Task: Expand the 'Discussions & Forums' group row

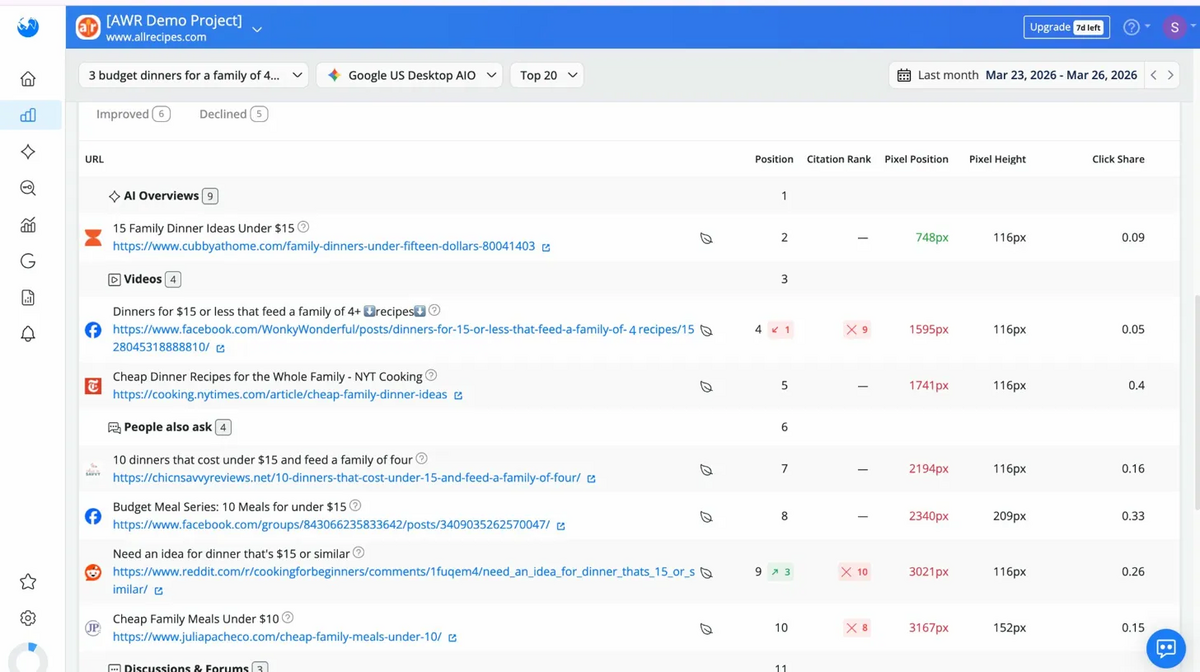Action: (x=629, y=664)
